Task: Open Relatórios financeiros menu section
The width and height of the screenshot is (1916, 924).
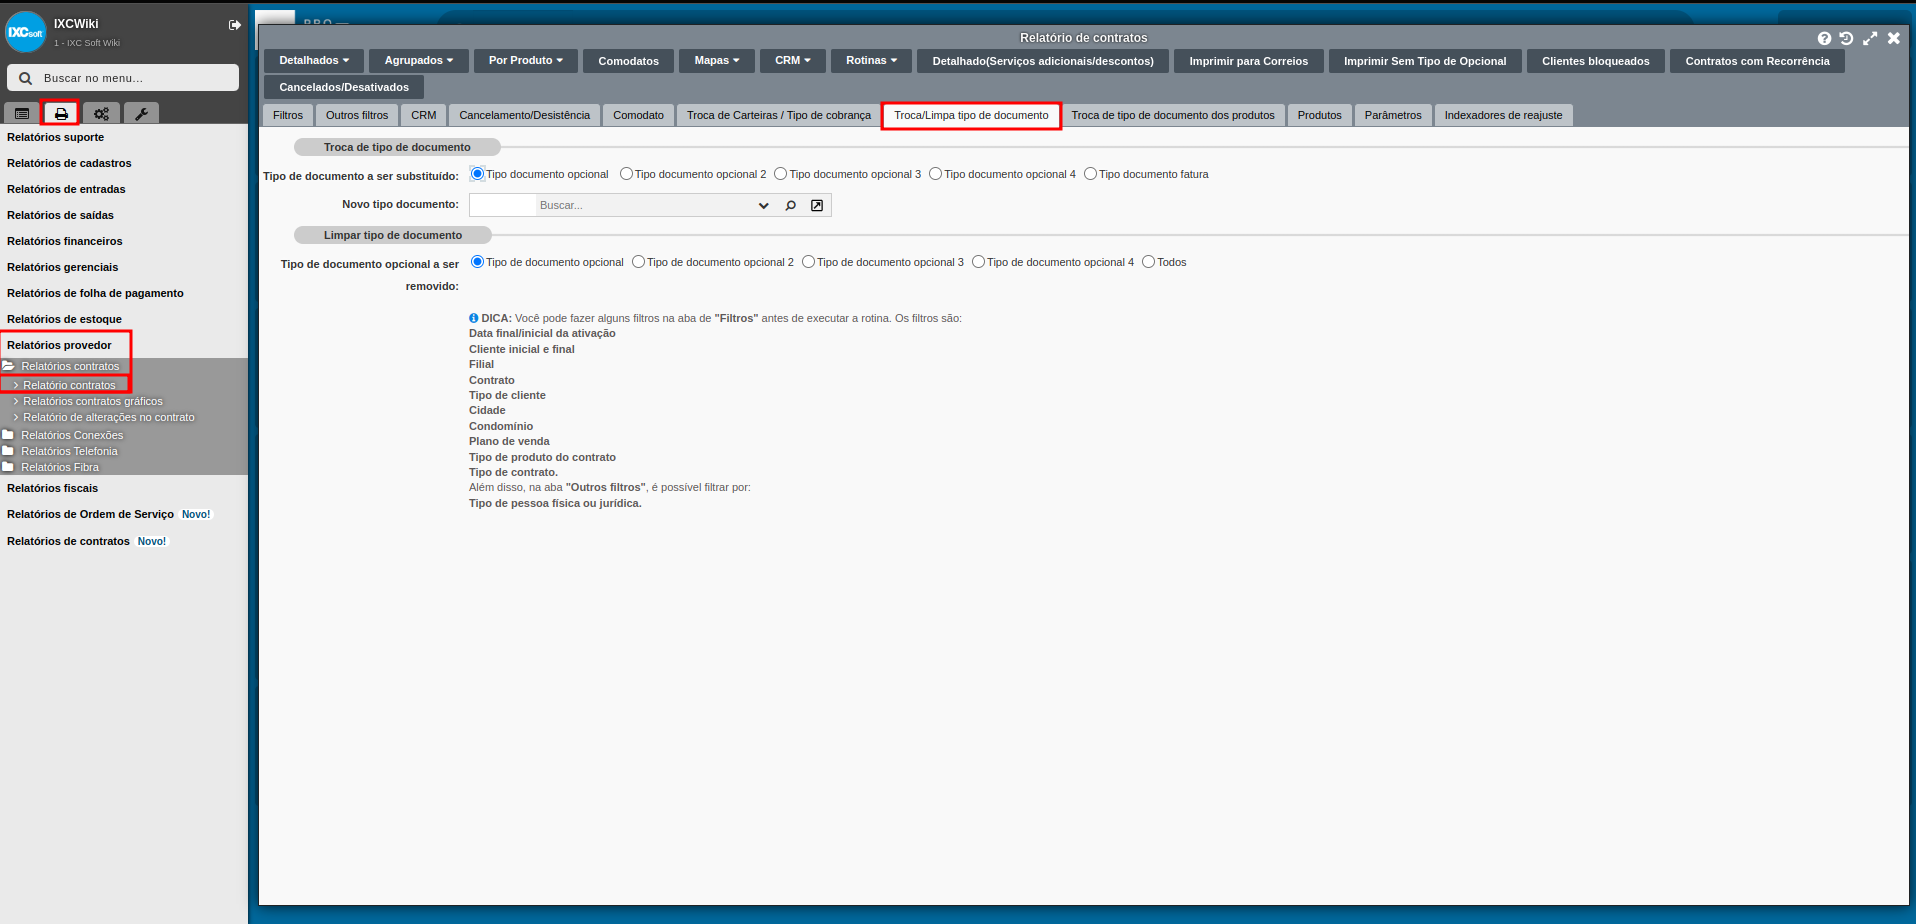Action: point(65,241)
